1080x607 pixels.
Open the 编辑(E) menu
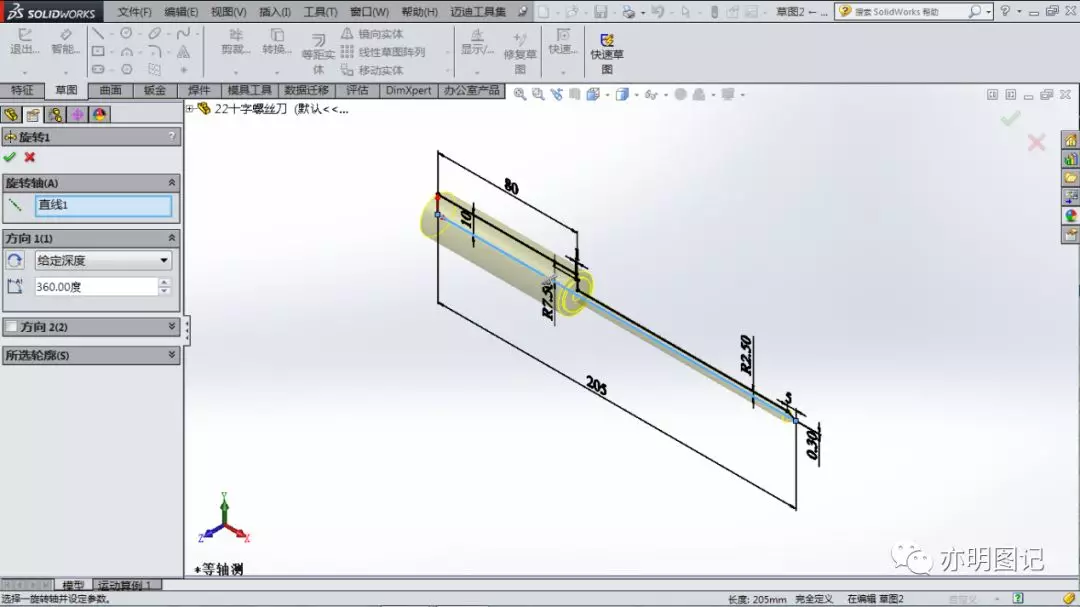(x=181, y=12)
